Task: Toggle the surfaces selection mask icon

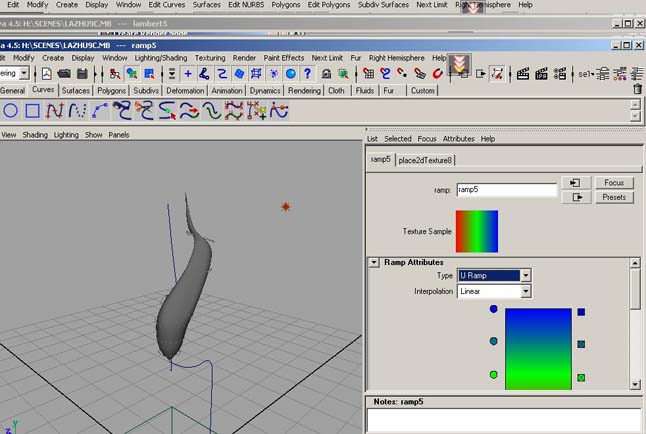Action: pyautogui.click(x=239, y=74)
